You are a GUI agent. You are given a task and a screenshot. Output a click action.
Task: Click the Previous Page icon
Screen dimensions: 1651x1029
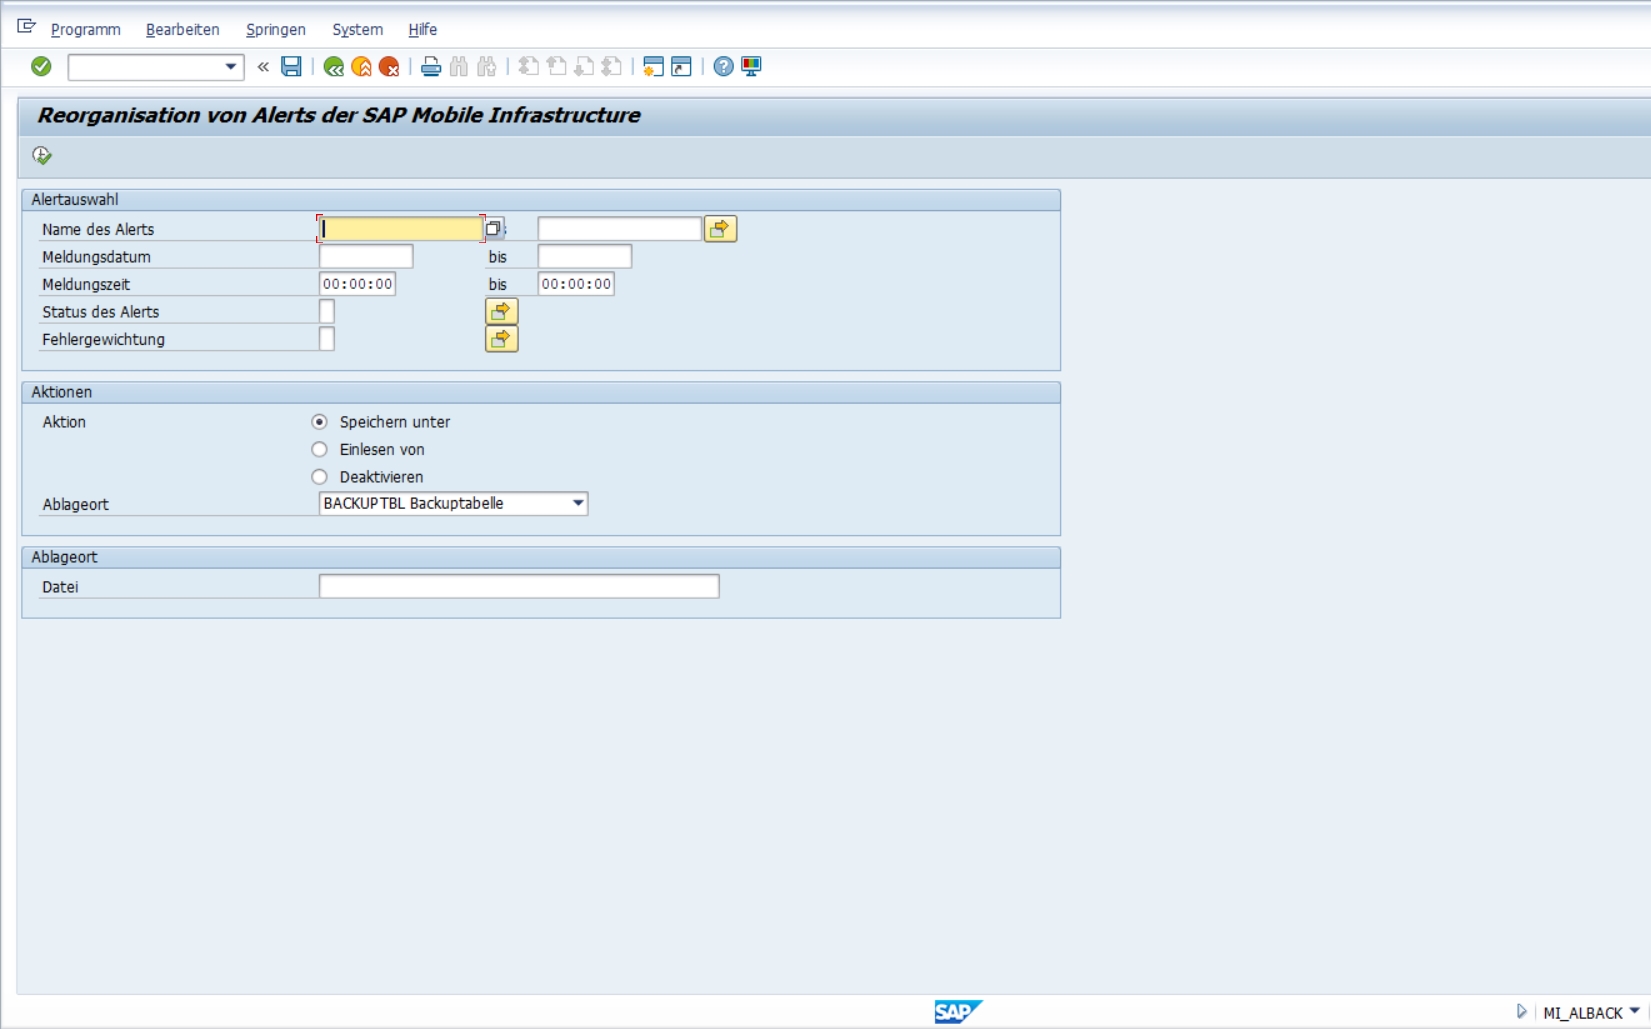557,67
